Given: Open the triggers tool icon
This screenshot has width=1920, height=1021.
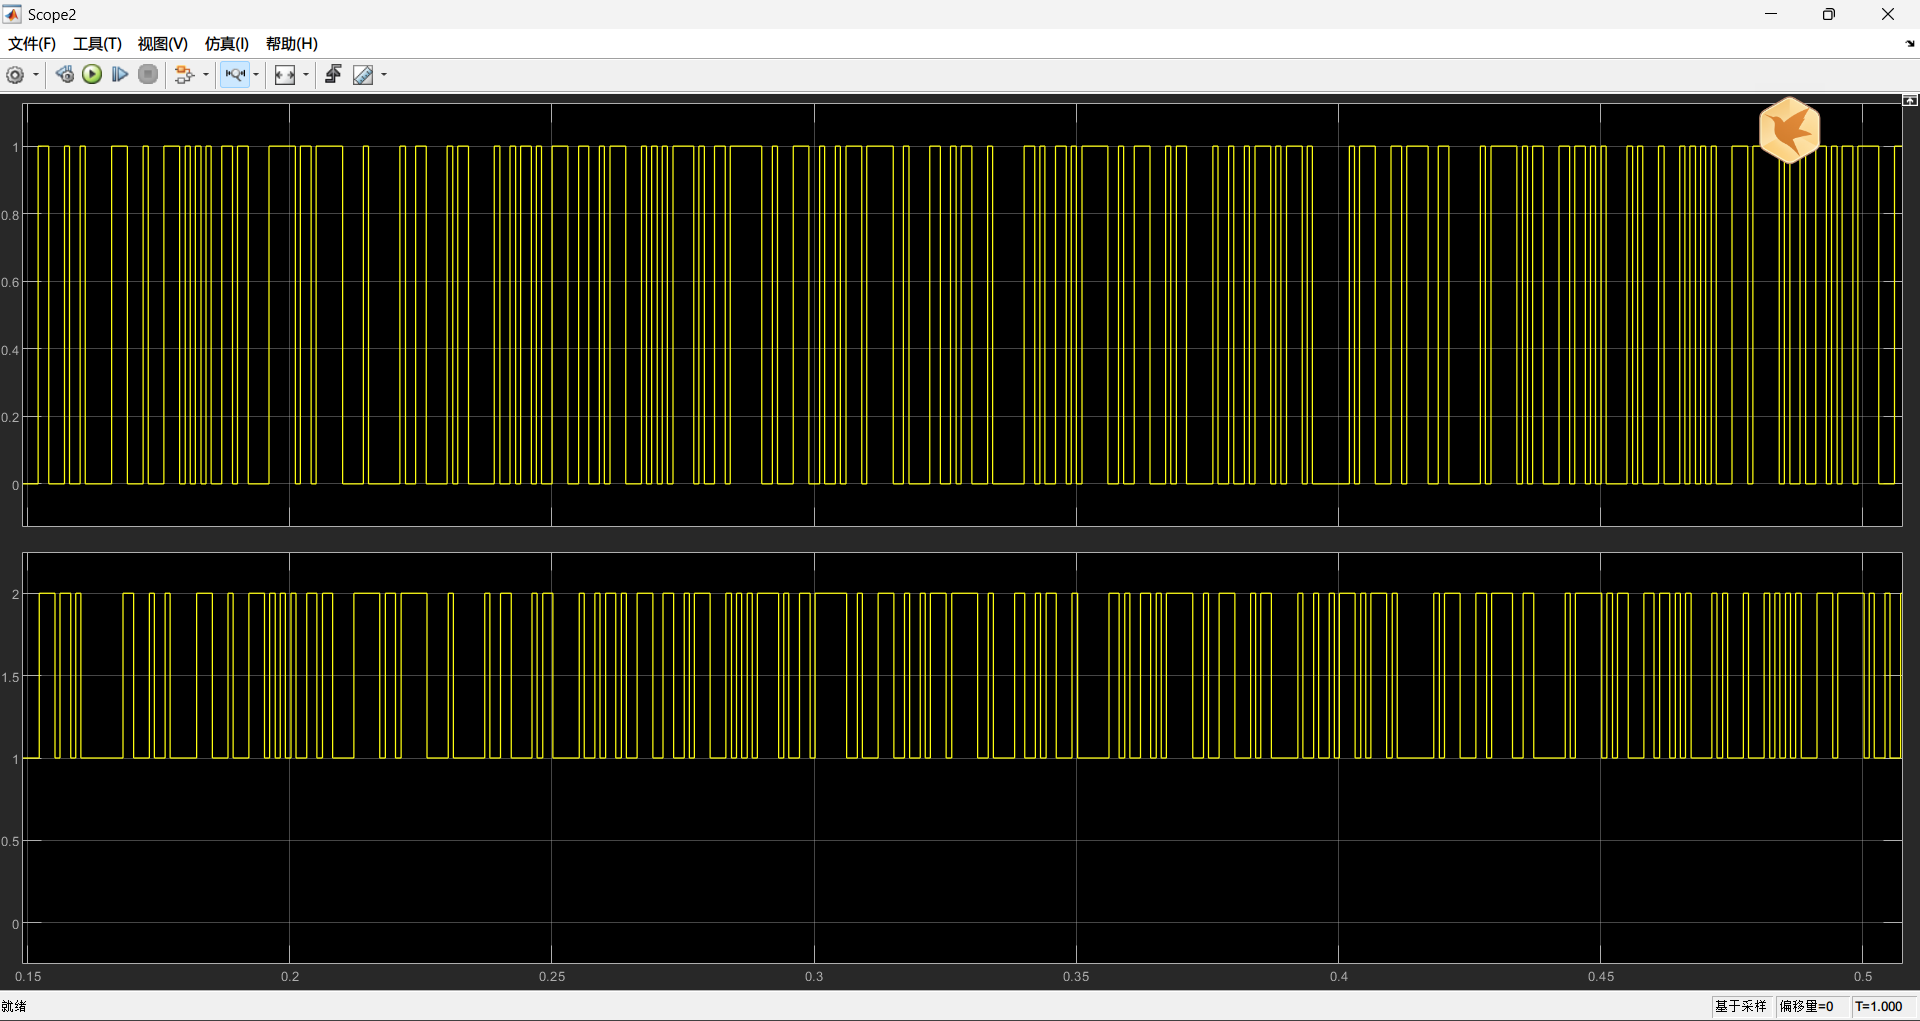Looking at the screenshot, I should 333,75.
